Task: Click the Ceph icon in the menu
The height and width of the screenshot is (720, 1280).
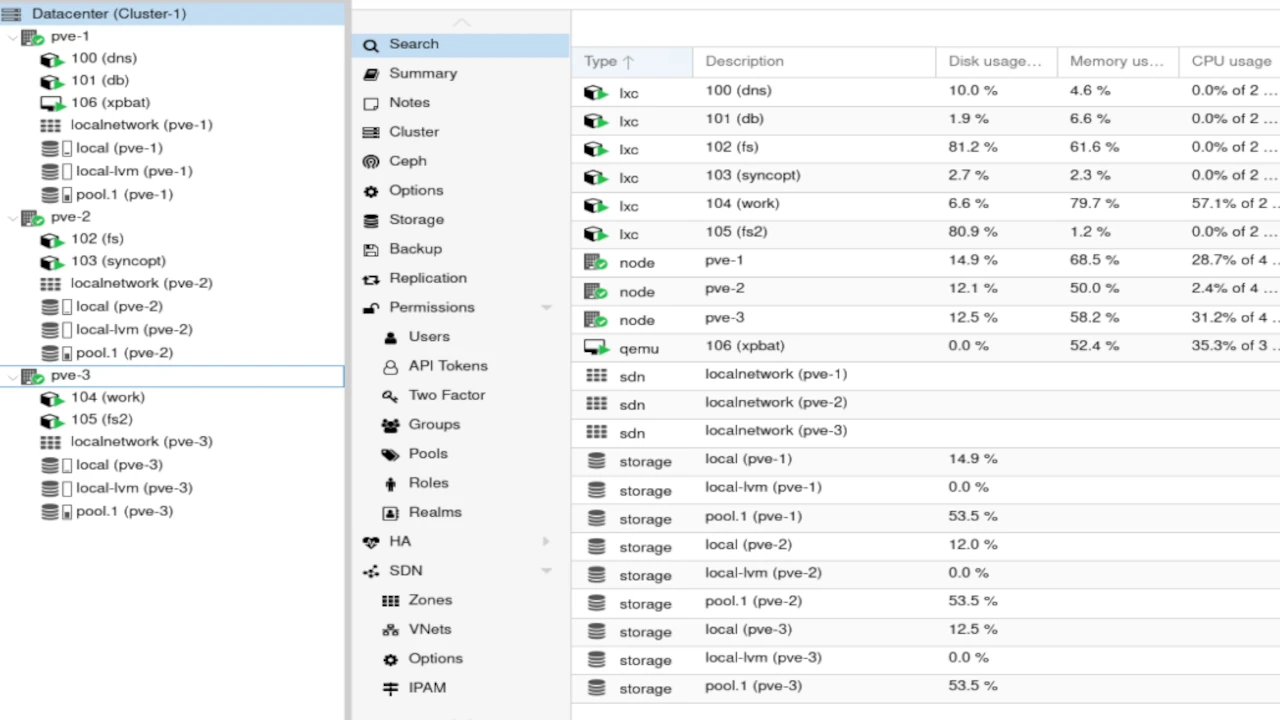Action: 371,161
